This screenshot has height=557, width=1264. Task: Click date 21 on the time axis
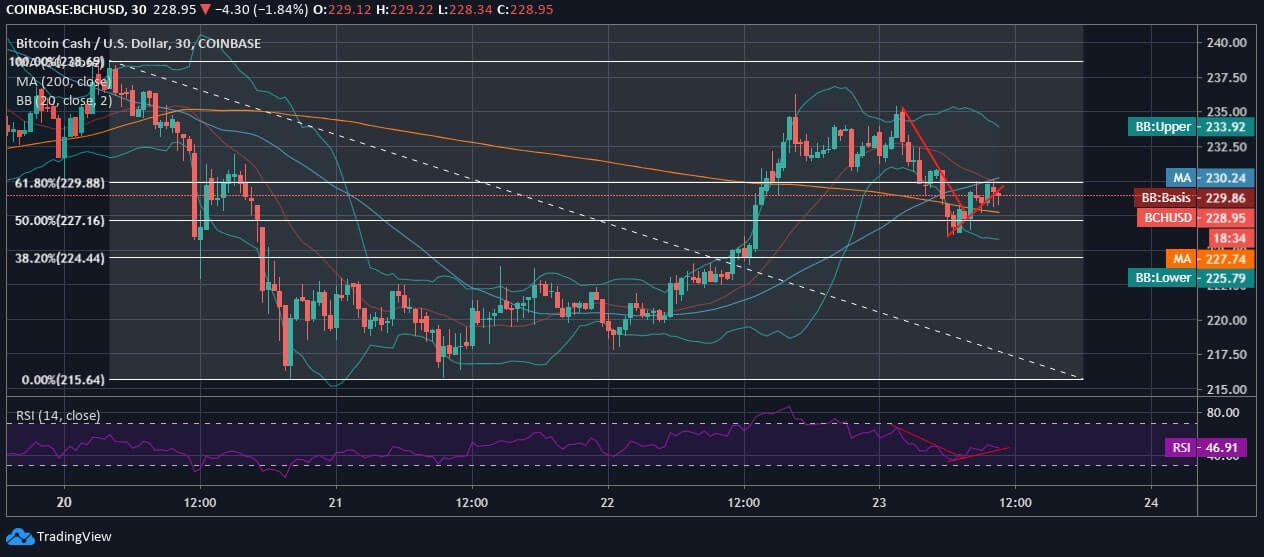[x=336, y=502]
